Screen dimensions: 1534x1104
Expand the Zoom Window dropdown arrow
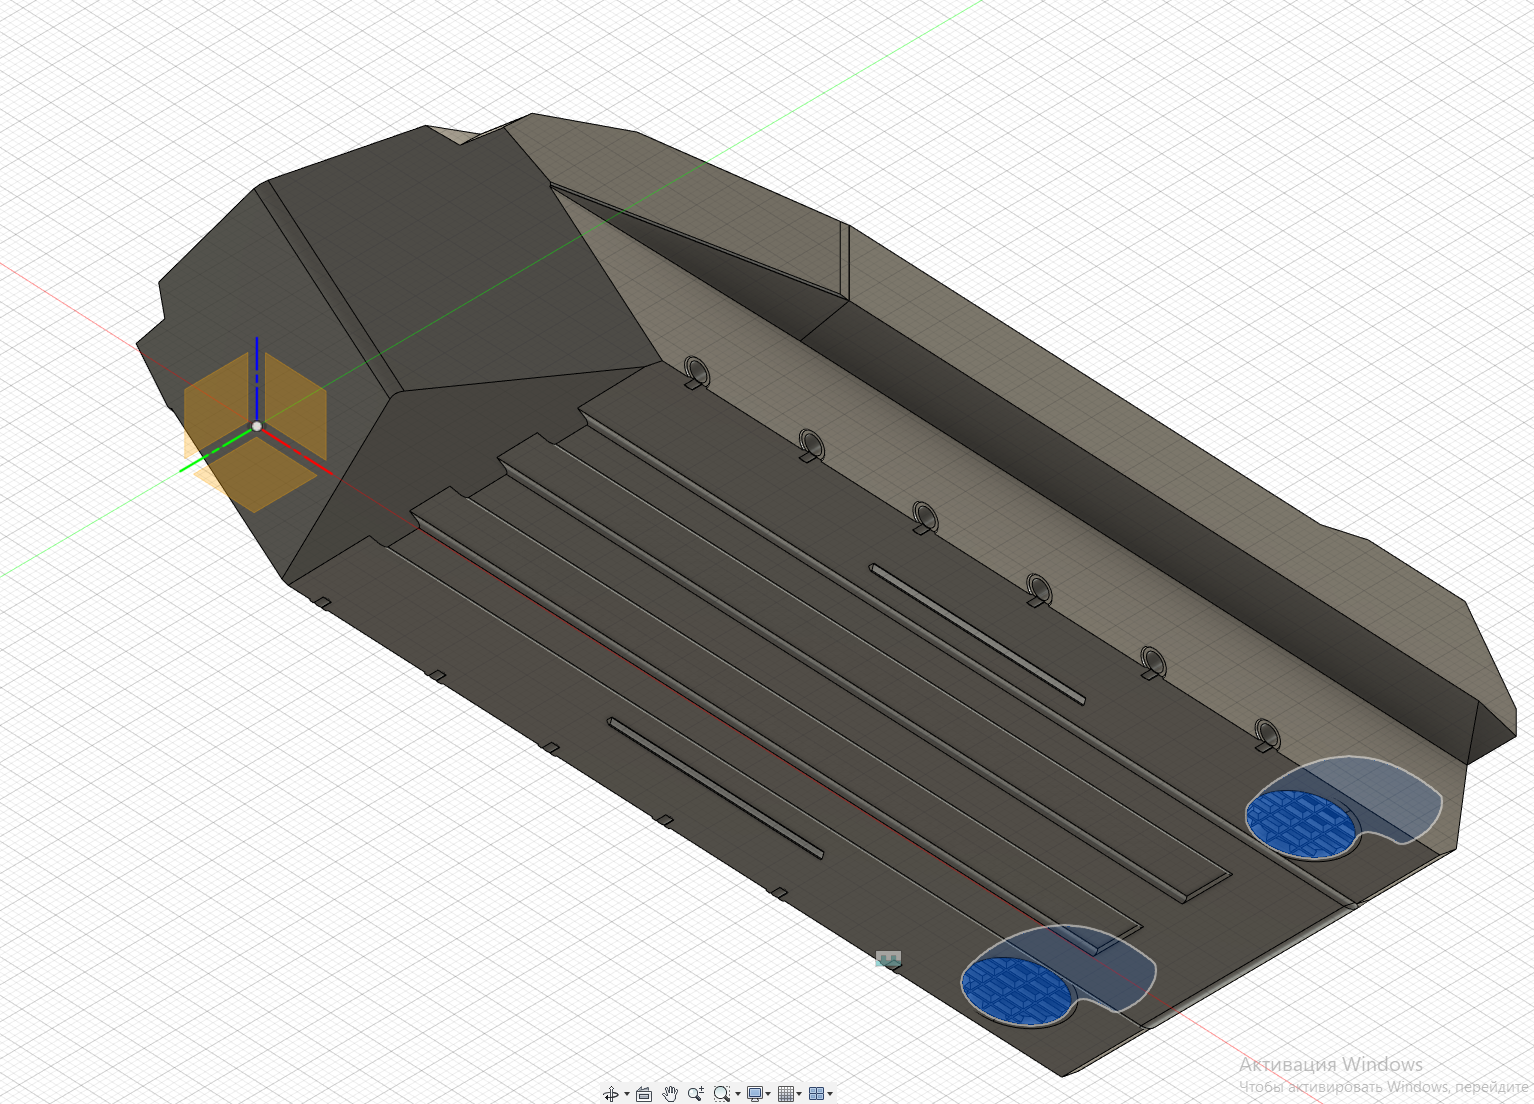pyautogui.click(x=738, y=1094)
